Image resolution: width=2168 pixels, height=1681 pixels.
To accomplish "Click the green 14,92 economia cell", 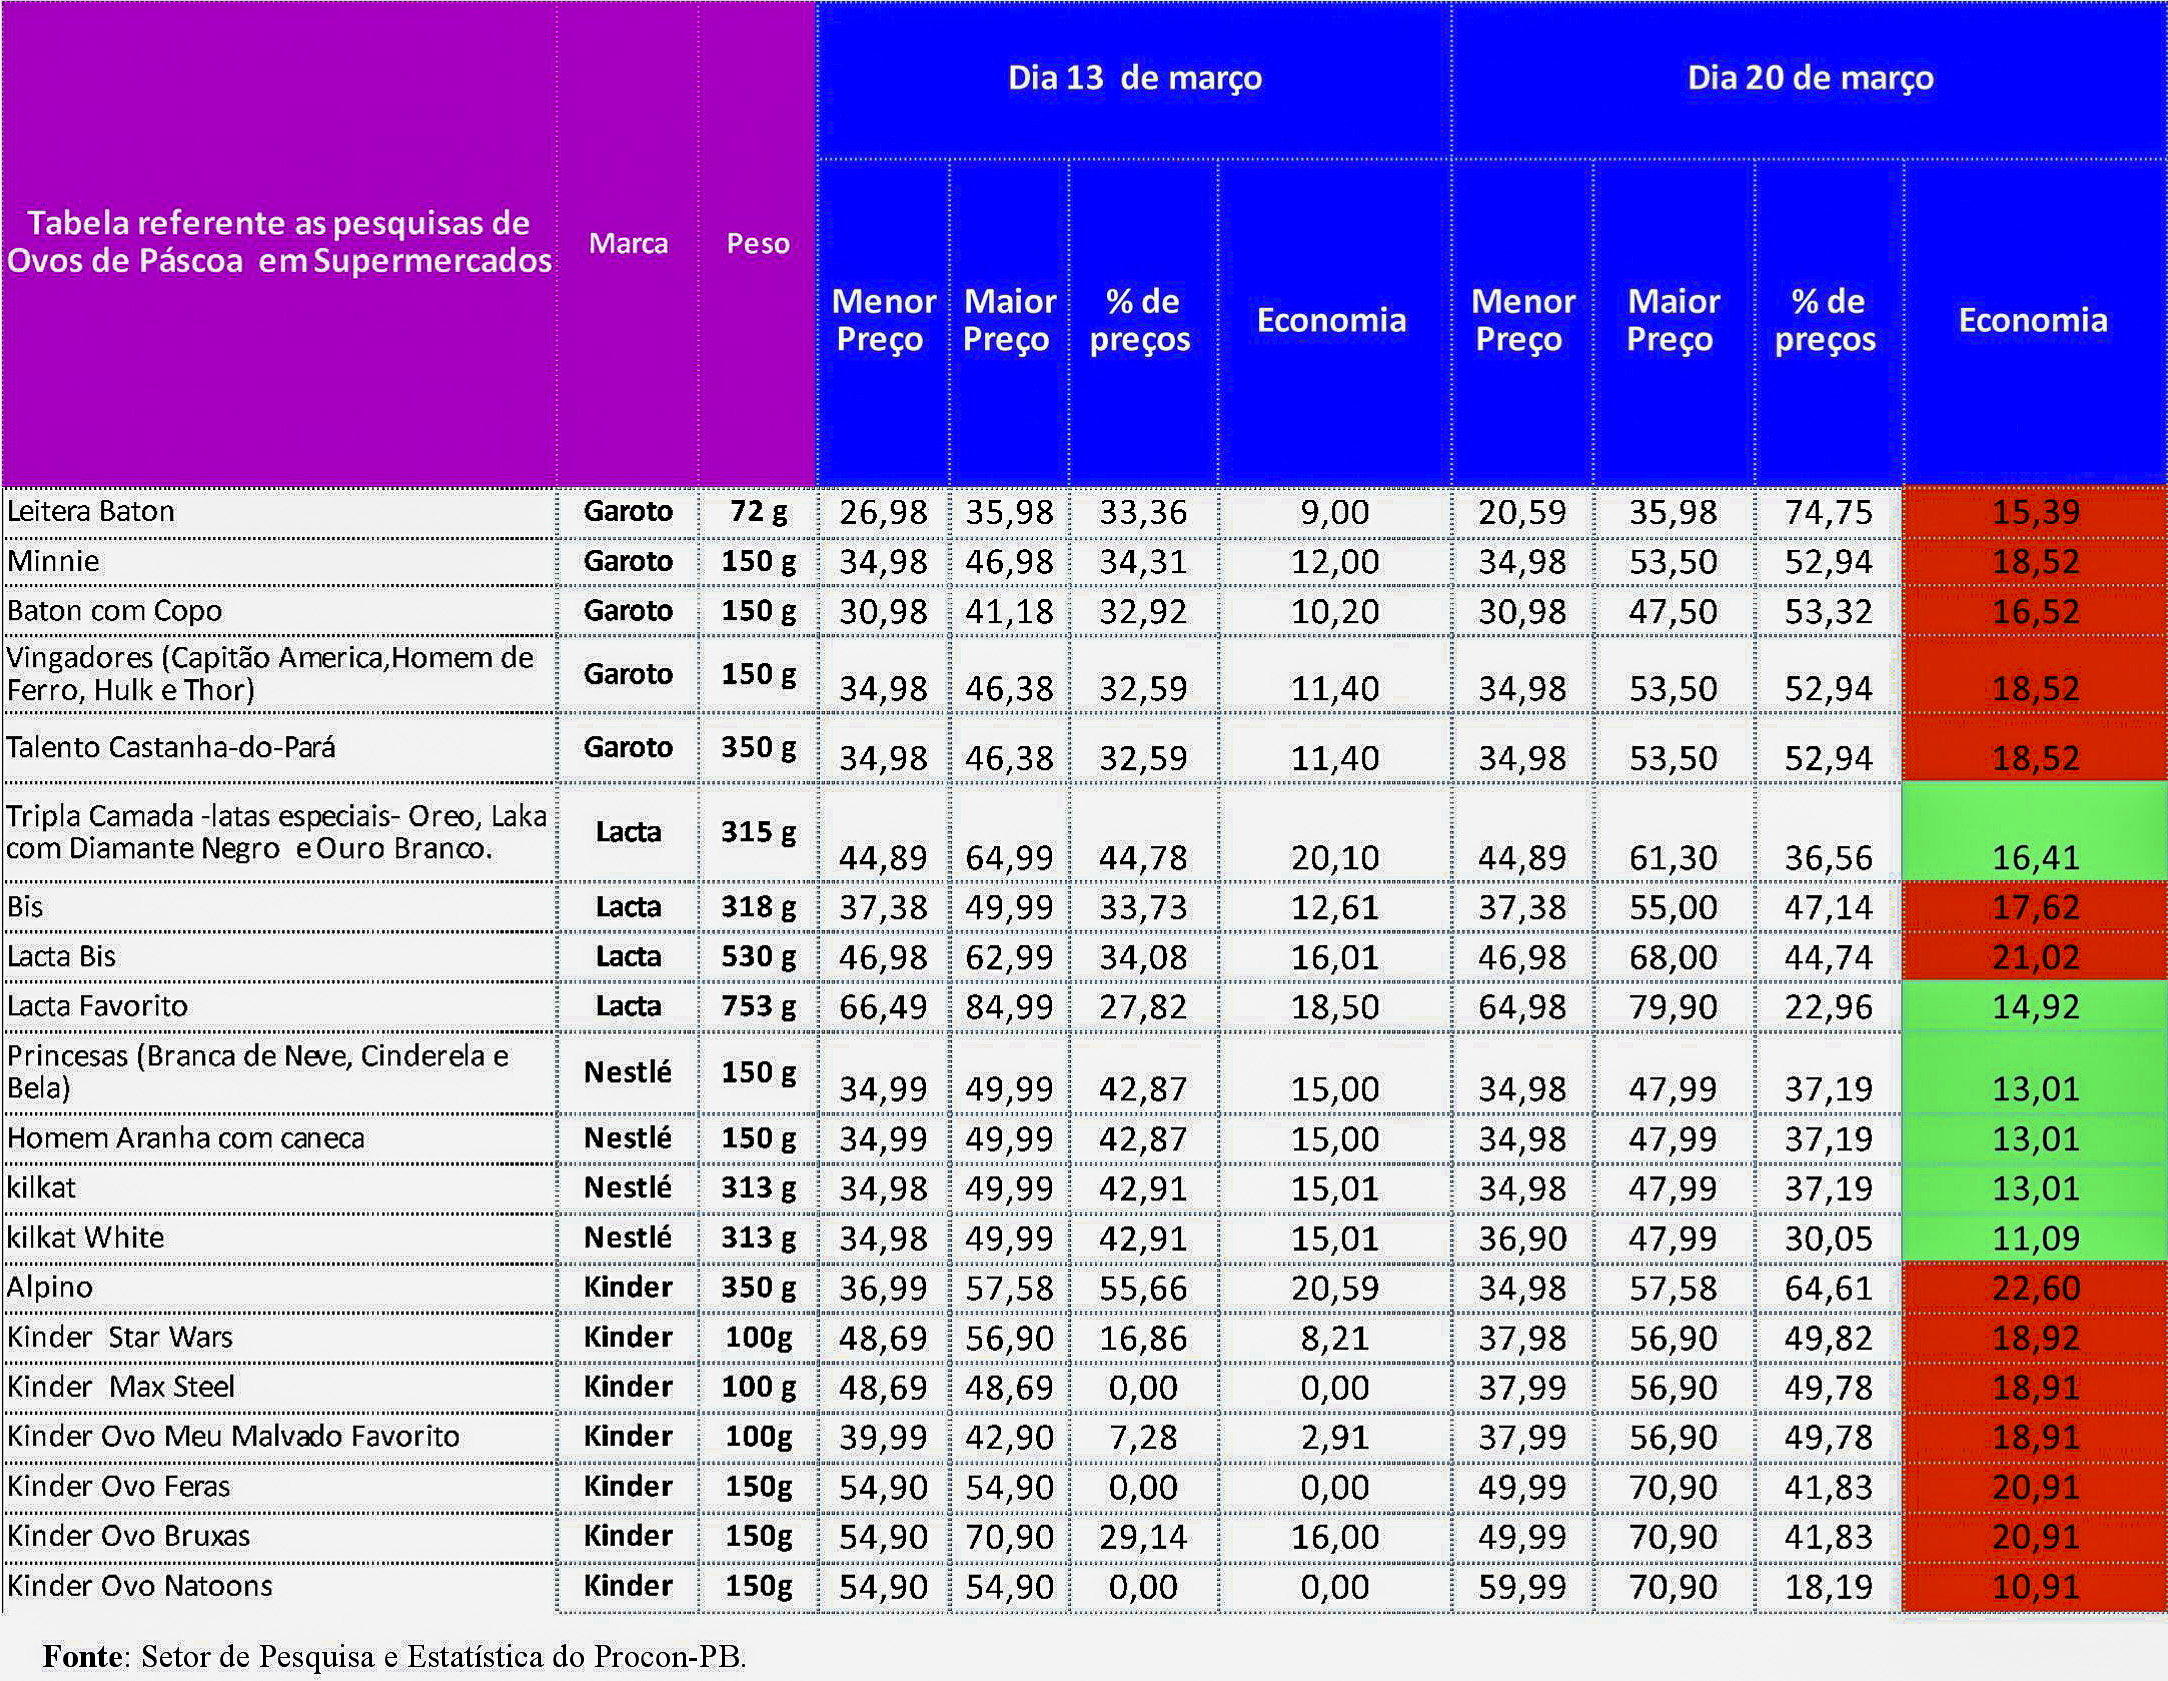I will (2035, 1006).
